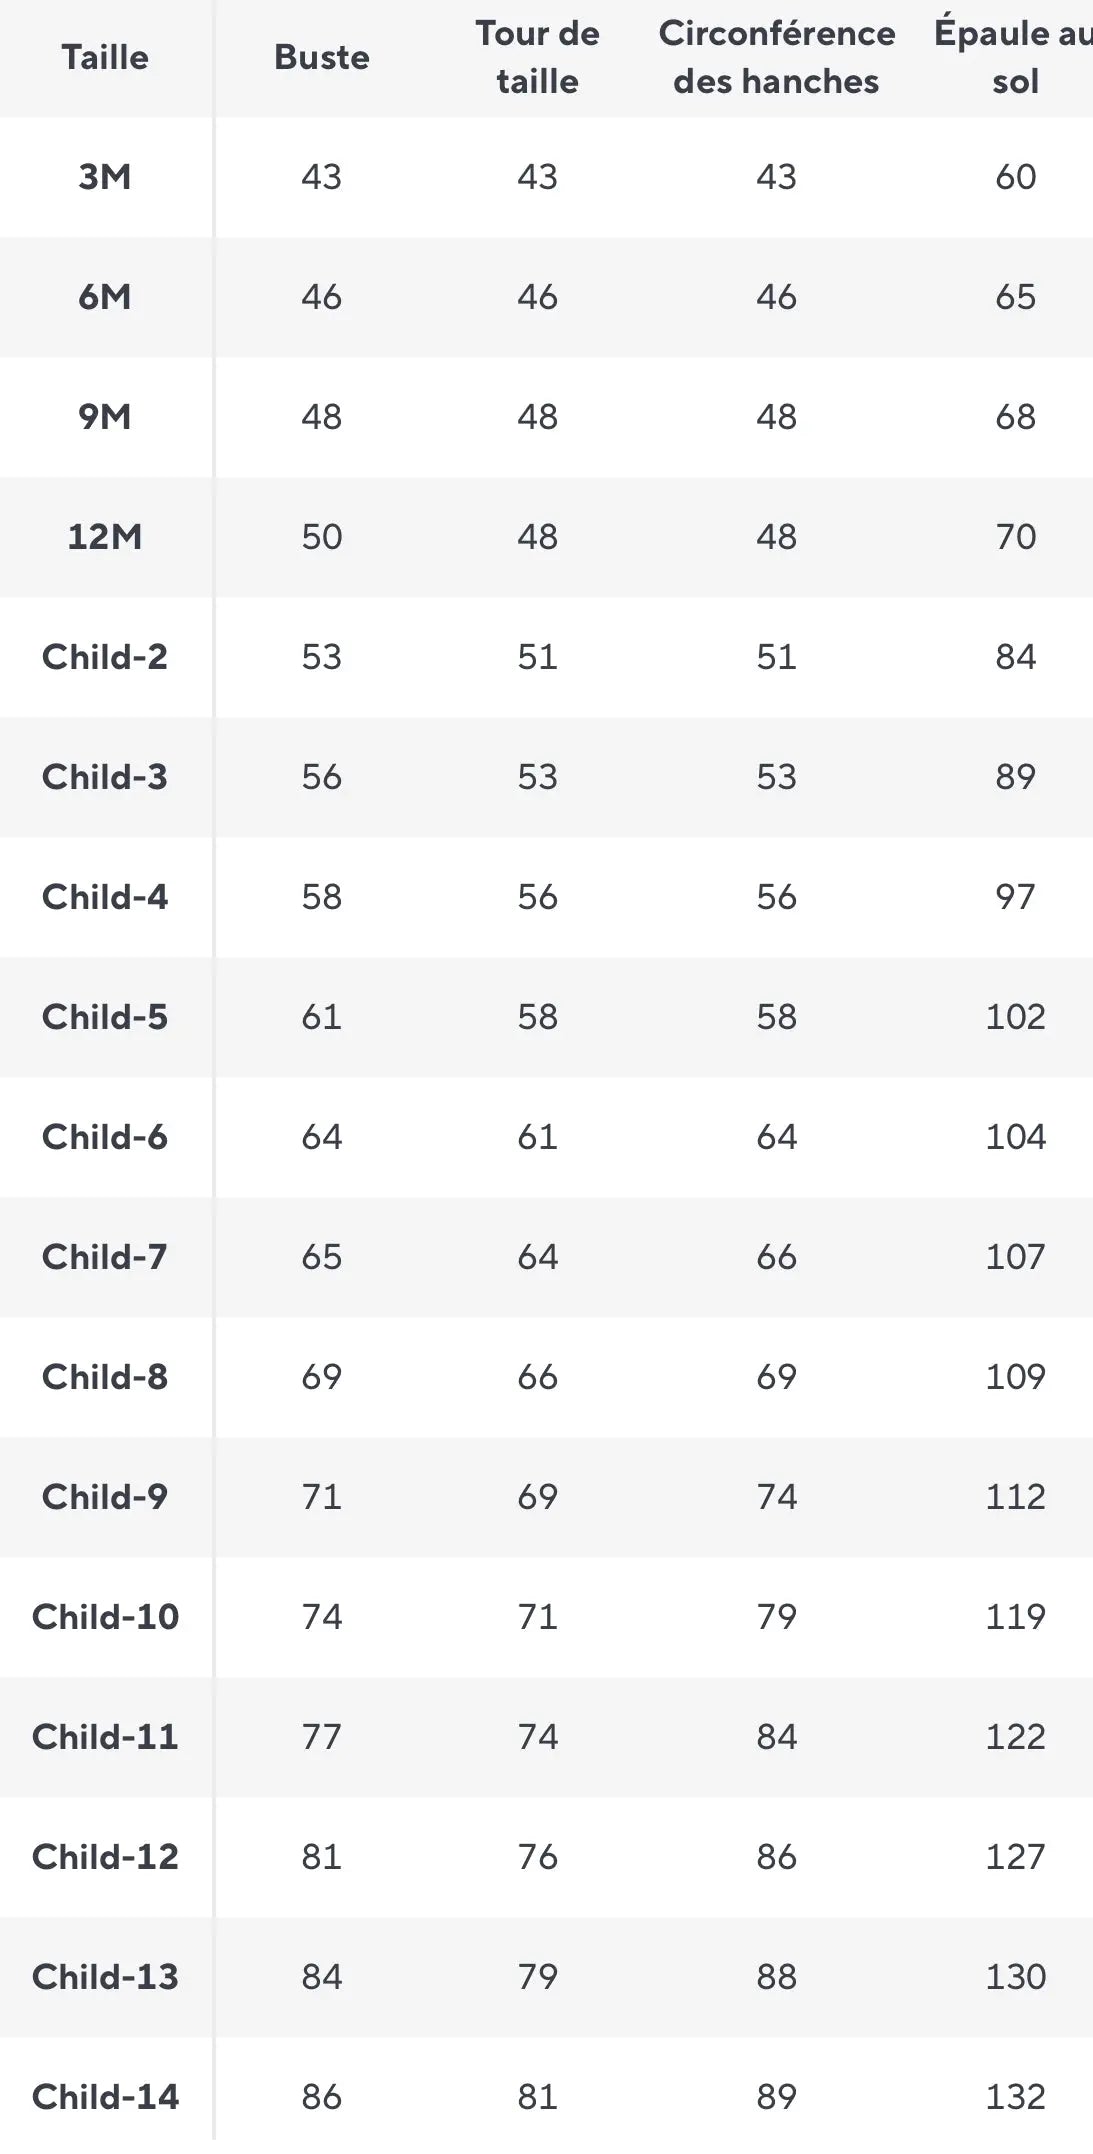
Task: Select the Child-2 row label
Action: coord(105,657)
